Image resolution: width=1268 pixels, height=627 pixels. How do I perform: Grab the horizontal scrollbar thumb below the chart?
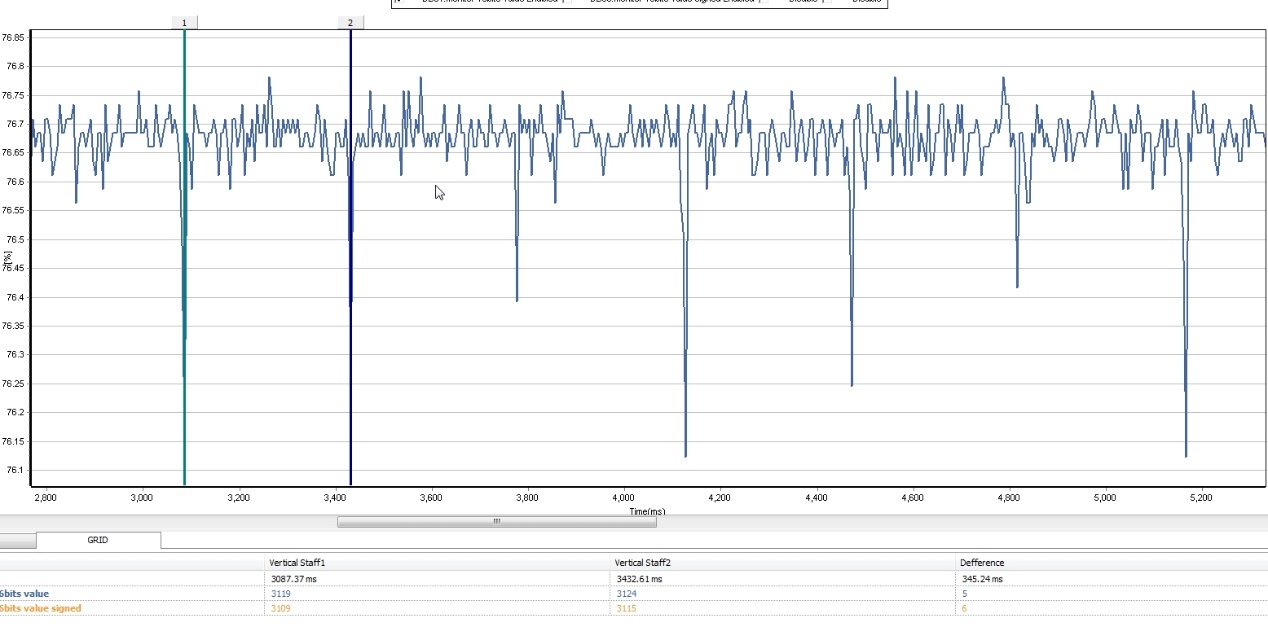(497, 521)
